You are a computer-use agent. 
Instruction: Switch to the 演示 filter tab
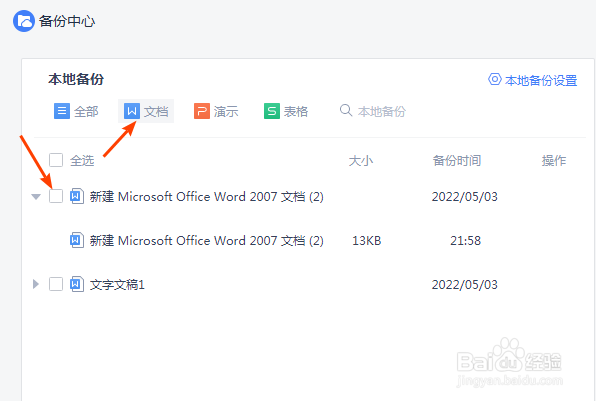pos(216,111)
